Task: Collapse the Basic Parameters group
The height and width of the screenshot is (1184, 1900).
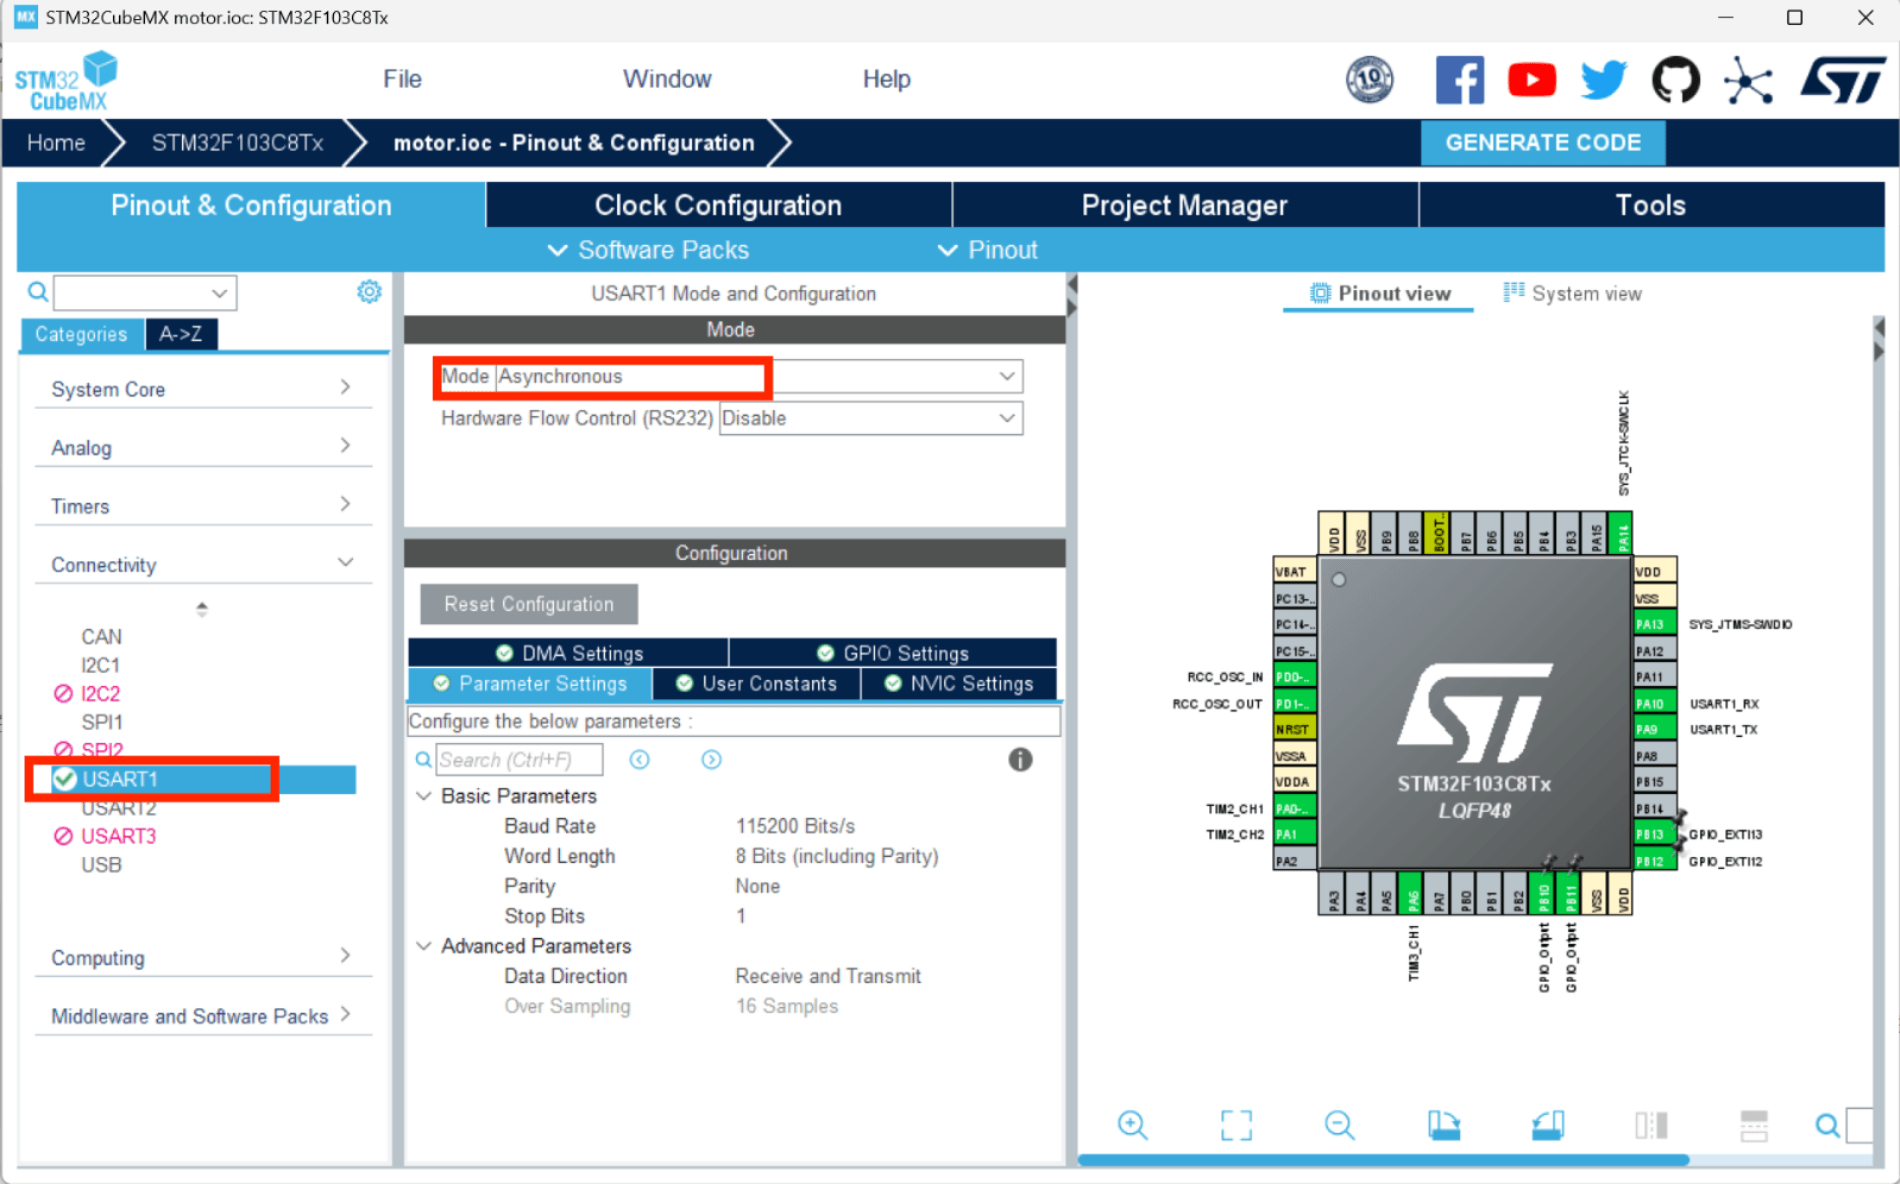Action: point(425,796)
